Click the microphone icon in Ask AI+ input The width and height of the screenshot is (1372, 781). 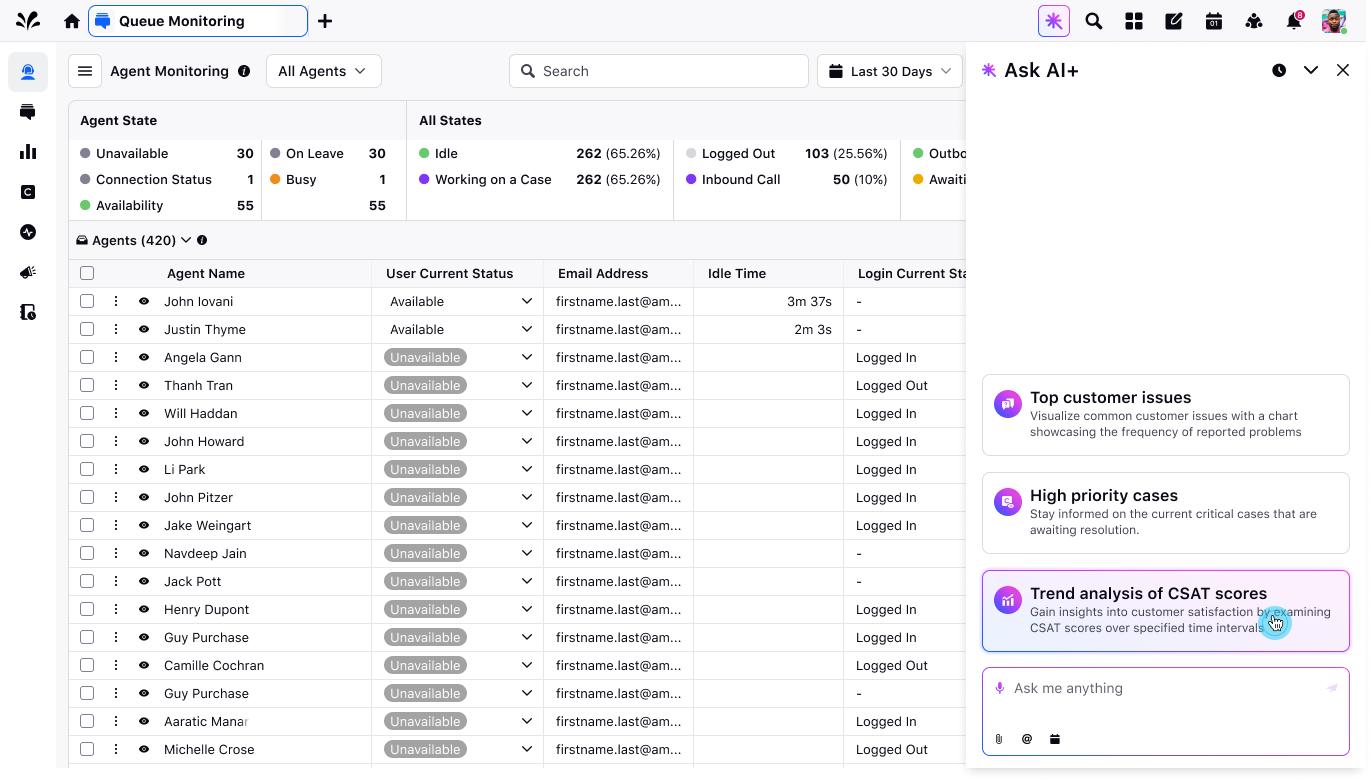[999, 688]
